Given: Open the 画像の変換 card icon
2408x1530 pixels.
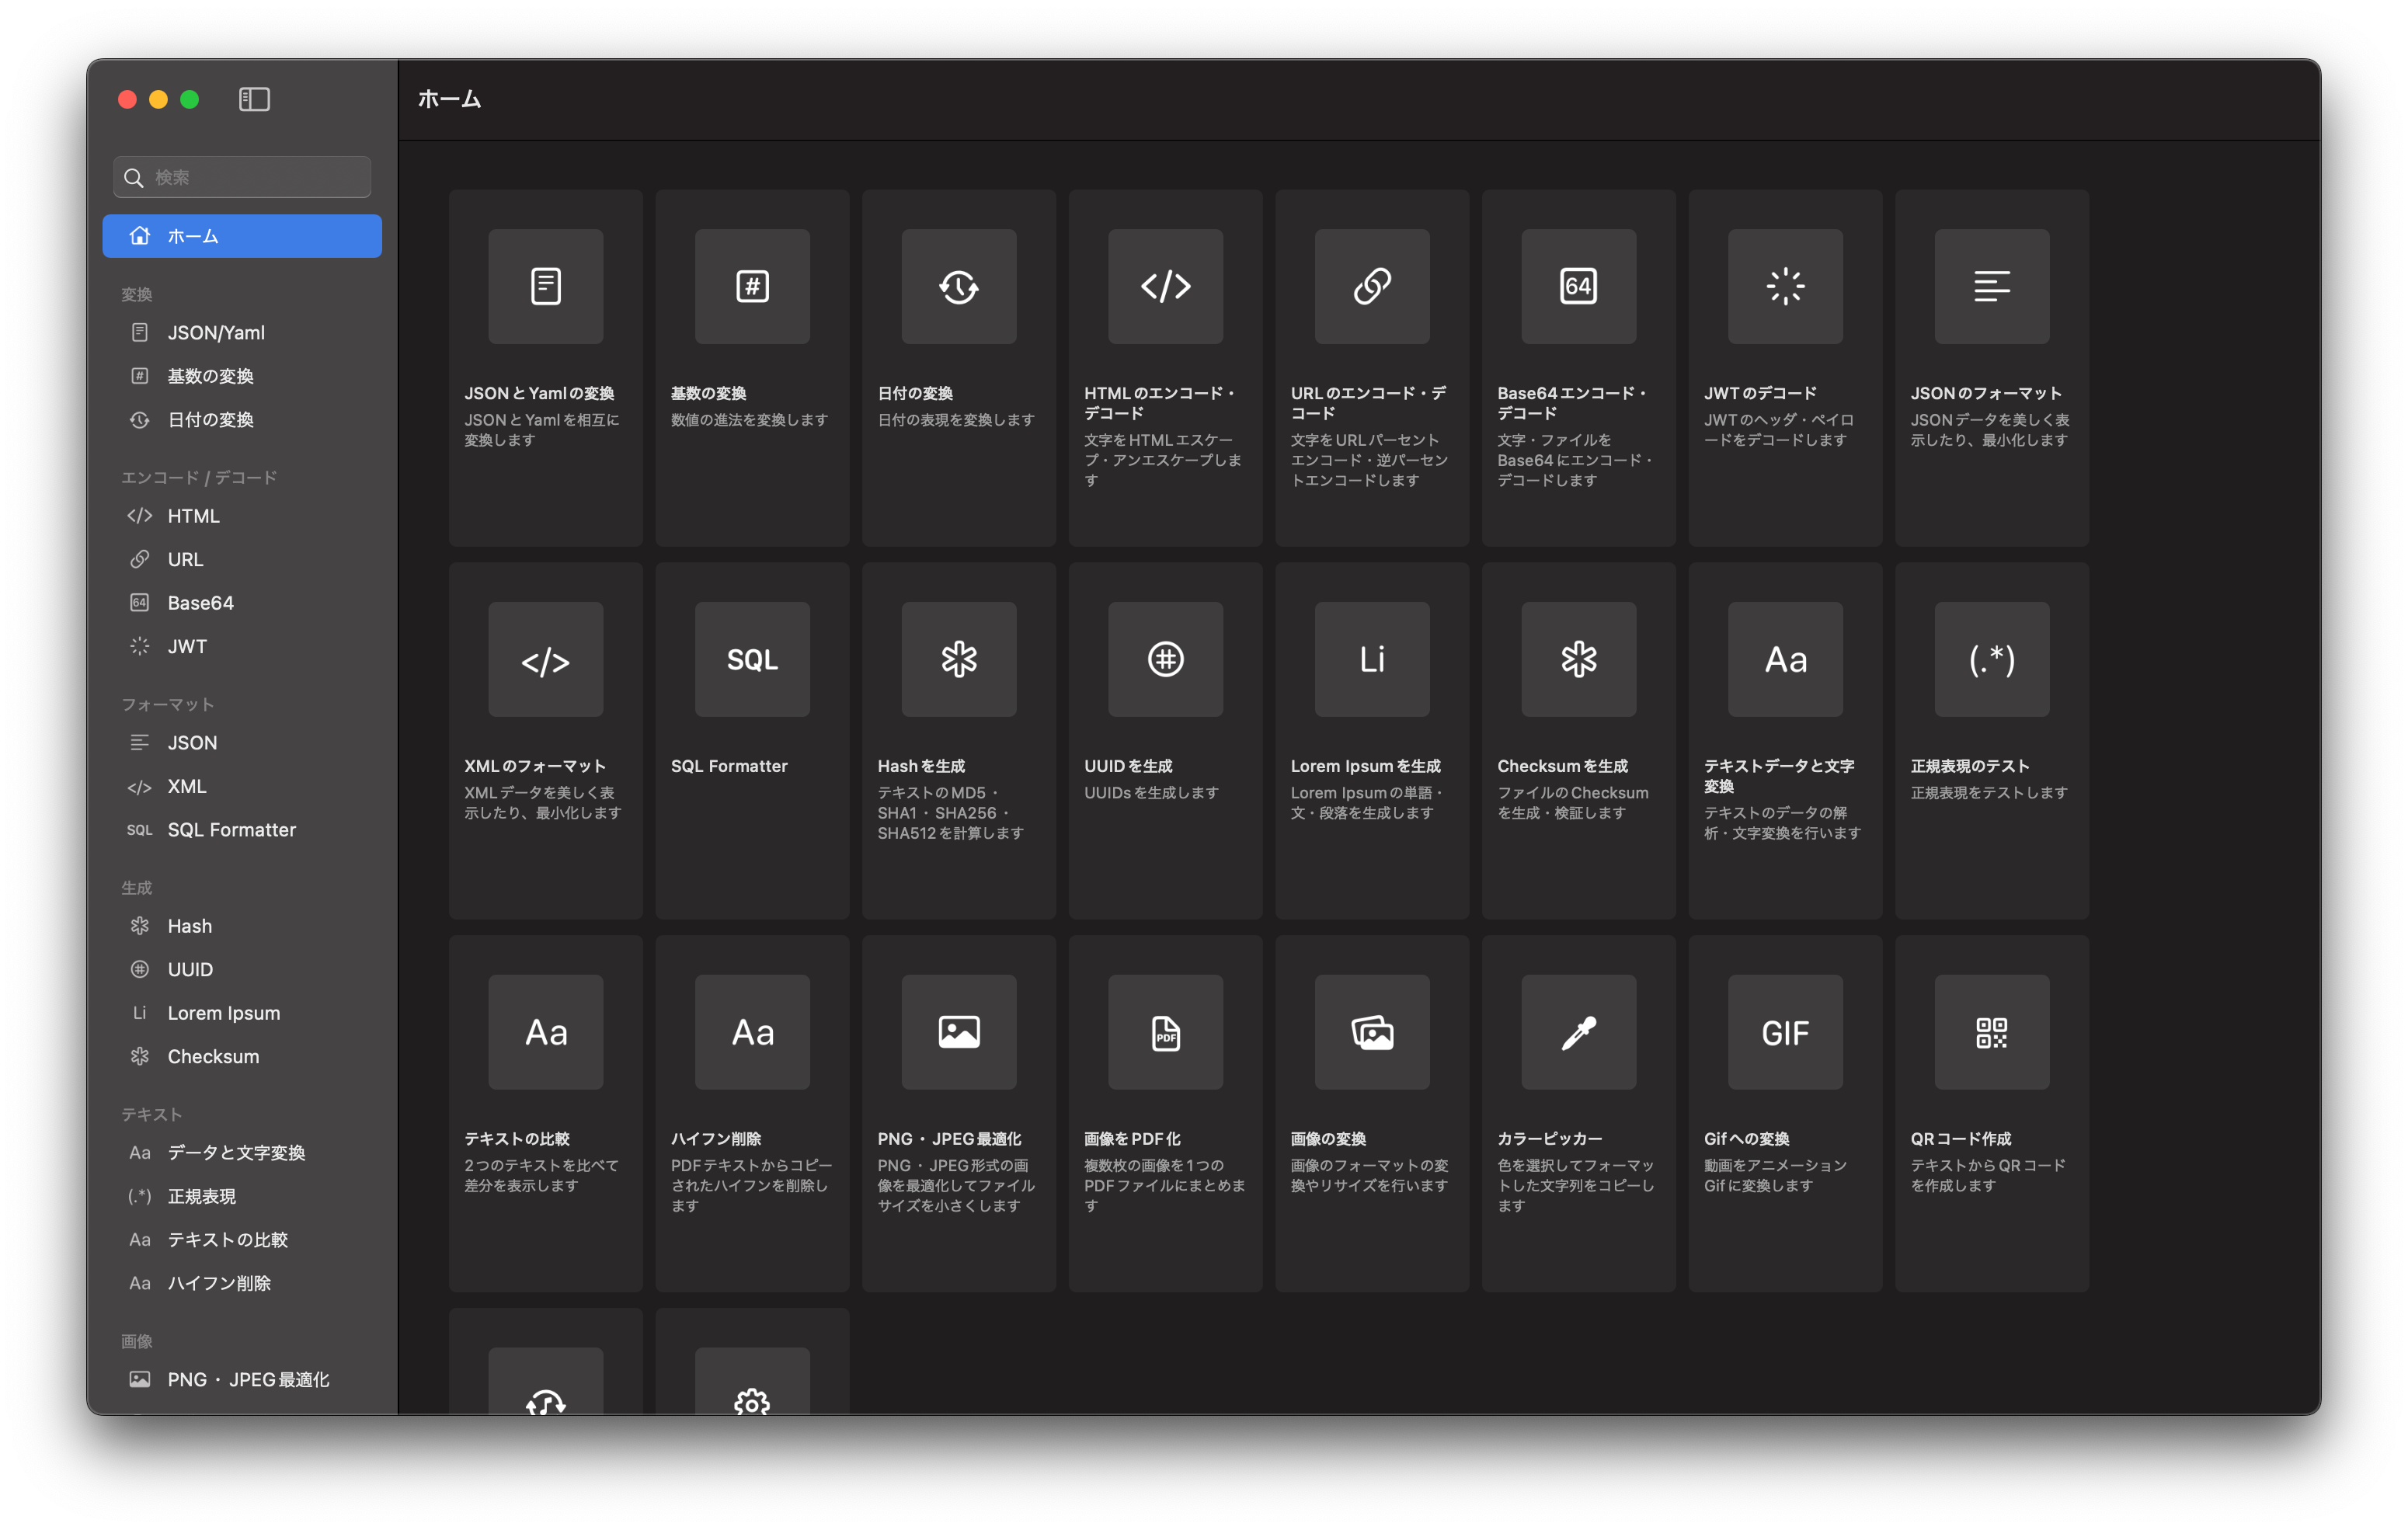Looking at the screenshot, I should [x=1372, y=1033].
